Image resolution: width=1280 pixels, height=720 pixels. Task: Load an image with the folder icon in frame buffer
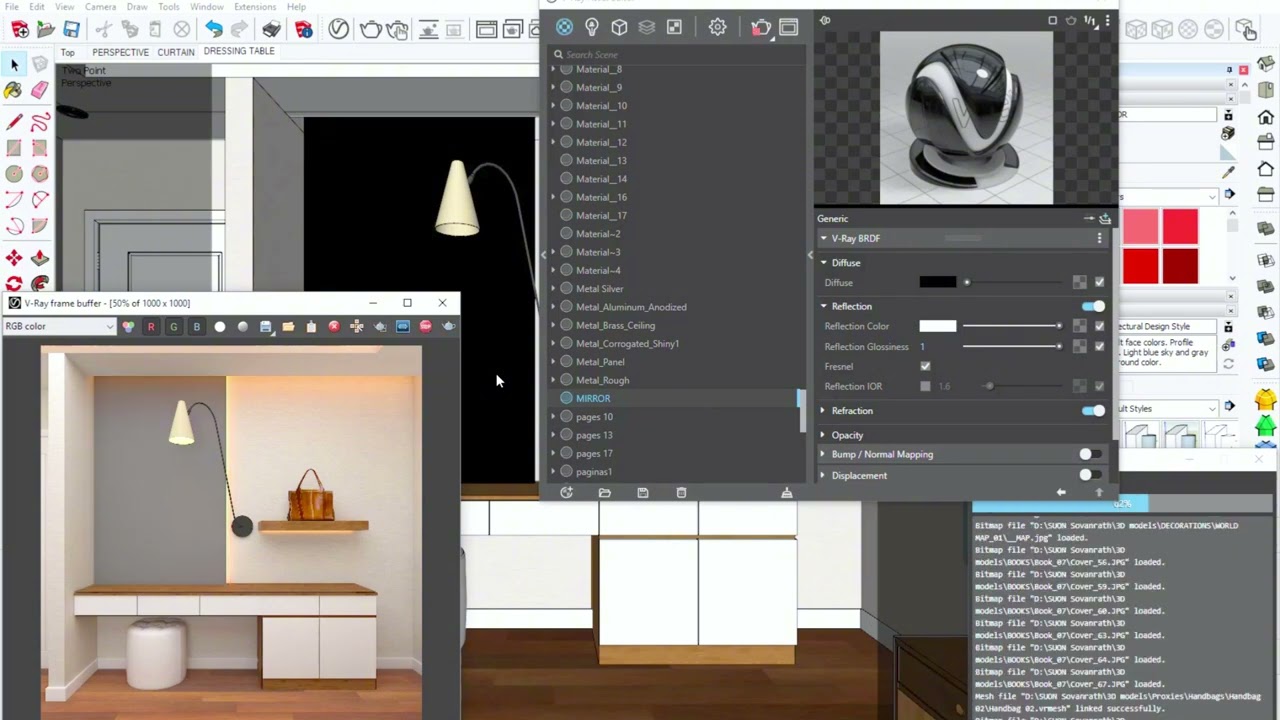[x=288, y=326]
